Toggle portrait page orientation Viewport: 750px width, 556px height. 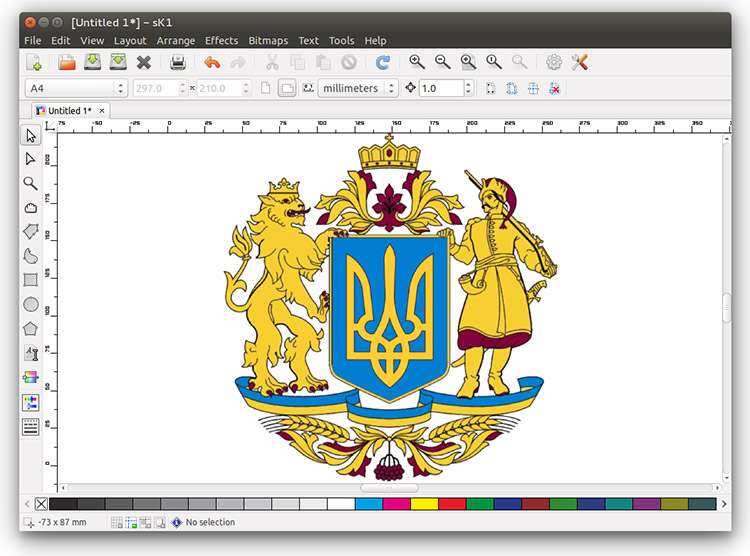[x=265, y=88]
